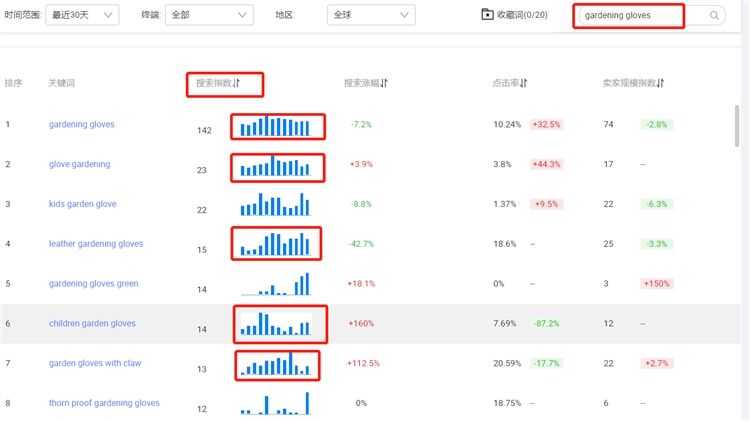Click trend chart for gardening gloves green
Image resolution: width=750 pixels, height=421 pixels.
pos(276,284)
